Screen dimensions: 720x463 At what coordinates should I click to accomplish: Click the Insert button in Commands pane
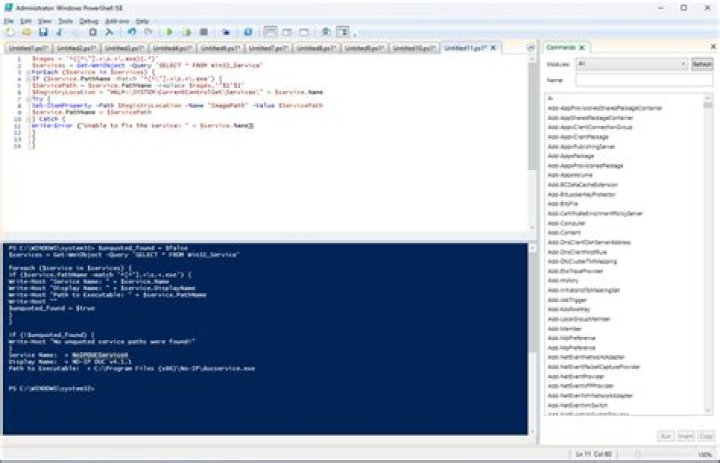click(686, 436)
